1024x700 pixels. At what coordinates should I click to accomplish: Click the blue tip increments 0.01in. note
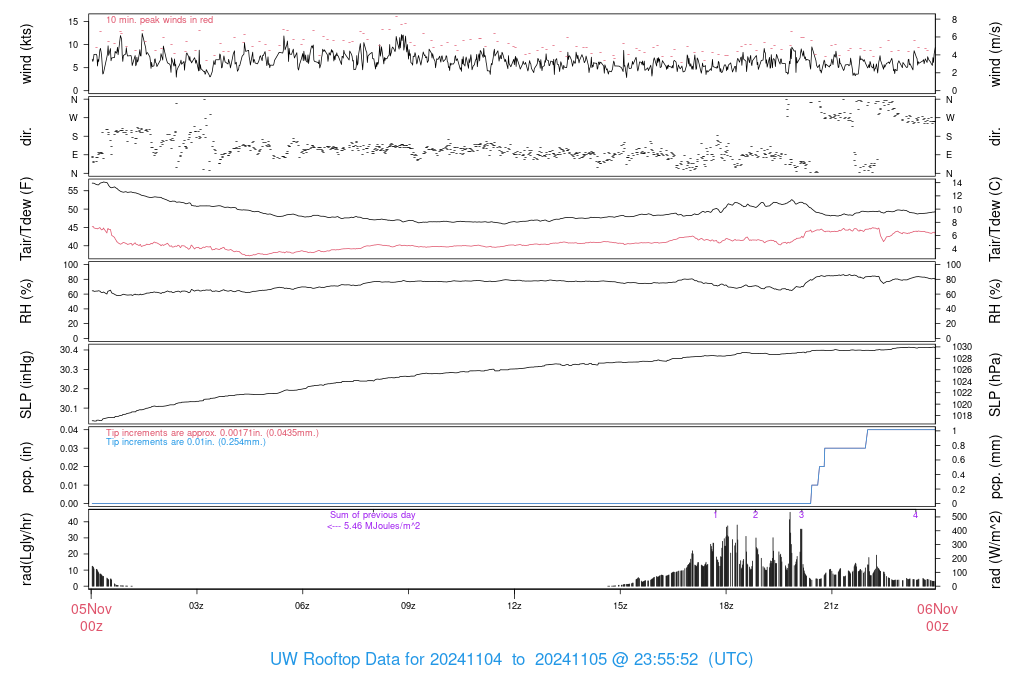pyautogui.click(x=186, y=441)
